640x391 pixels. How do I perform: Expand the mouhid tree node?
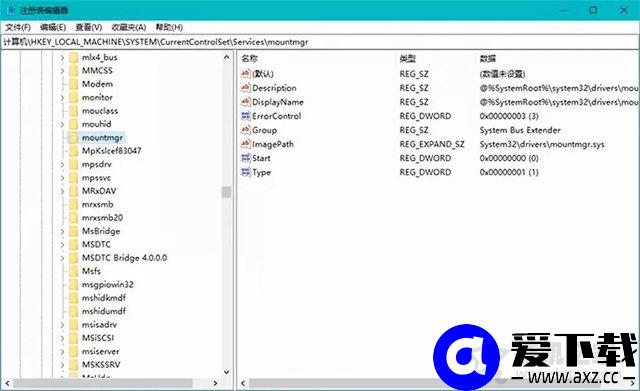click(62, 124)
